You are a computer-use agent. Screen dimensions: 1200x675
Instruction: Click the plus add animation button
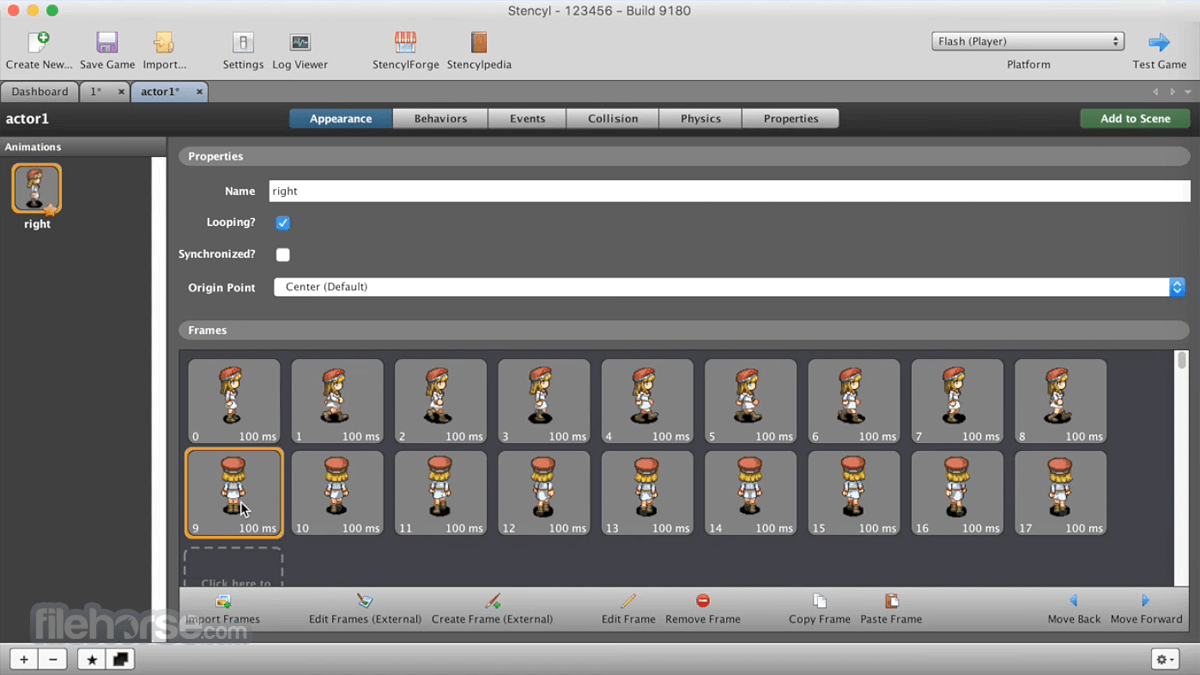tap(24, 659)
